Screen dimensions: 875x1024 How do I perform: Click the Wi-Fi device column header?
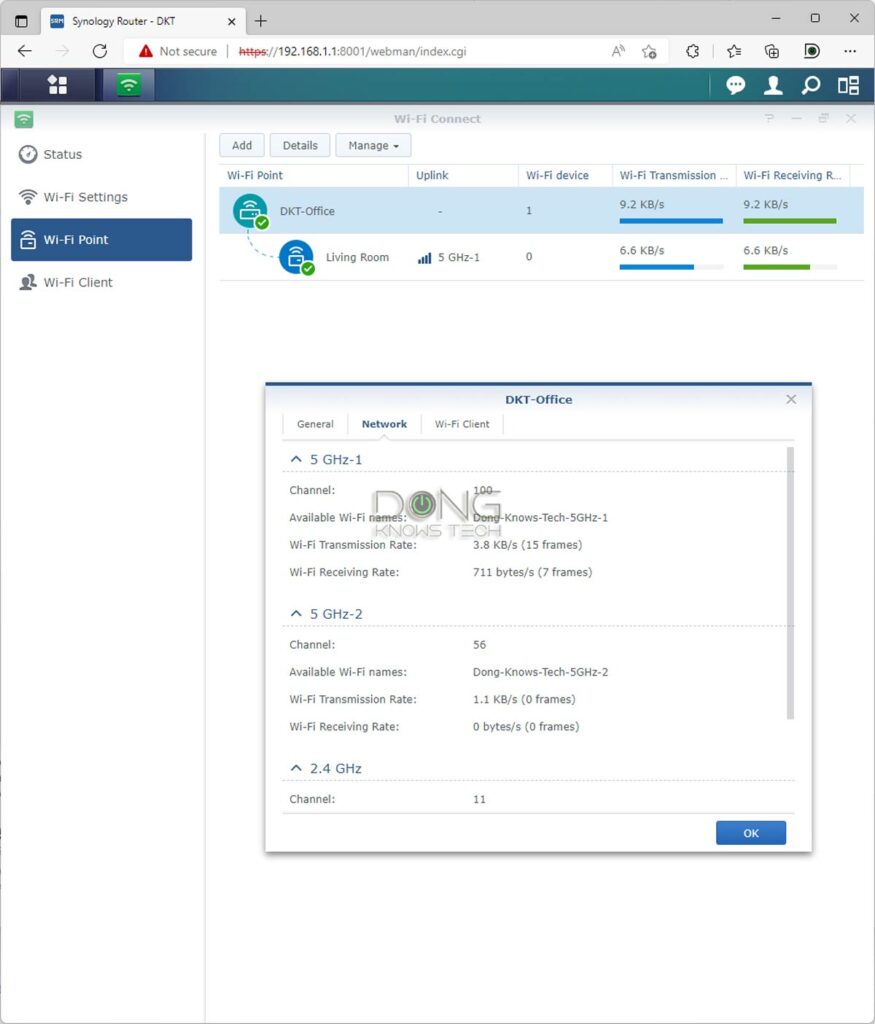(x=565, y=175)
